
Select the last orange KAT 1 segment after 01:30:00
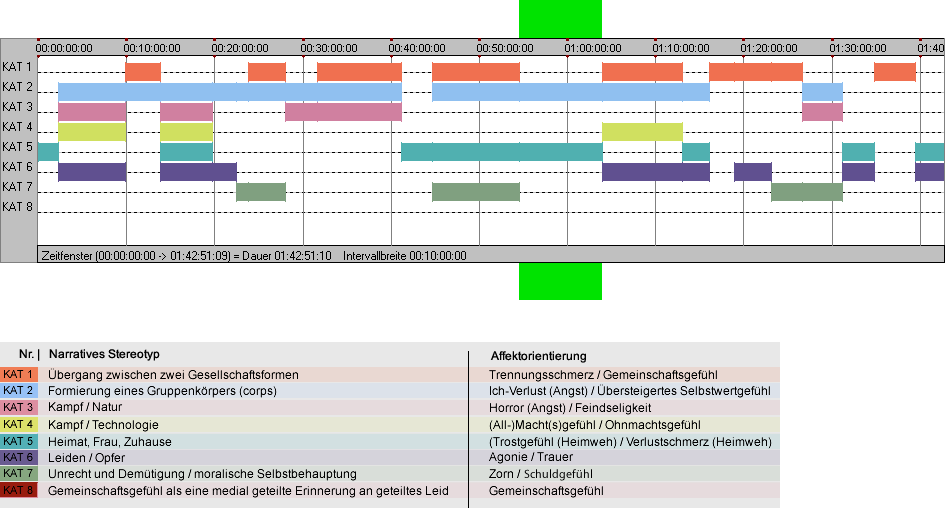pyautogui.click(x=895, y=72)
